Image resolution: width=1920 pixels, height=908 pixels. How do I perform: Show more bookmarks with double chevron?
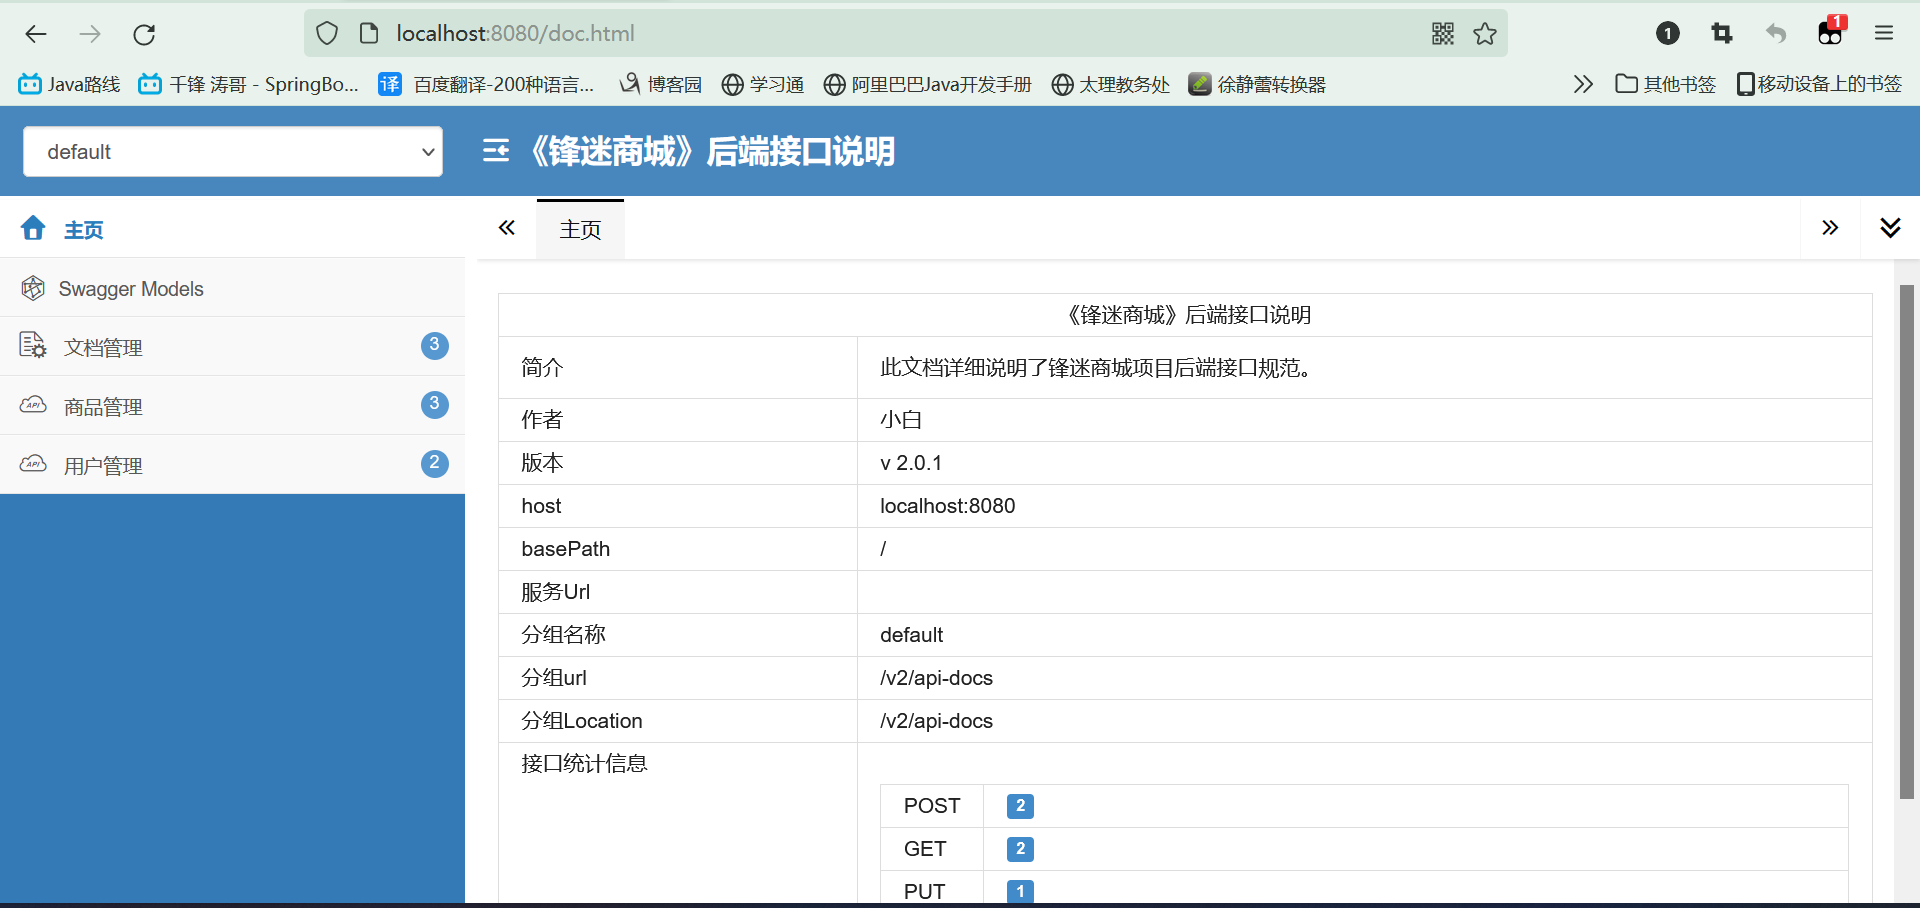(1583, 84)
